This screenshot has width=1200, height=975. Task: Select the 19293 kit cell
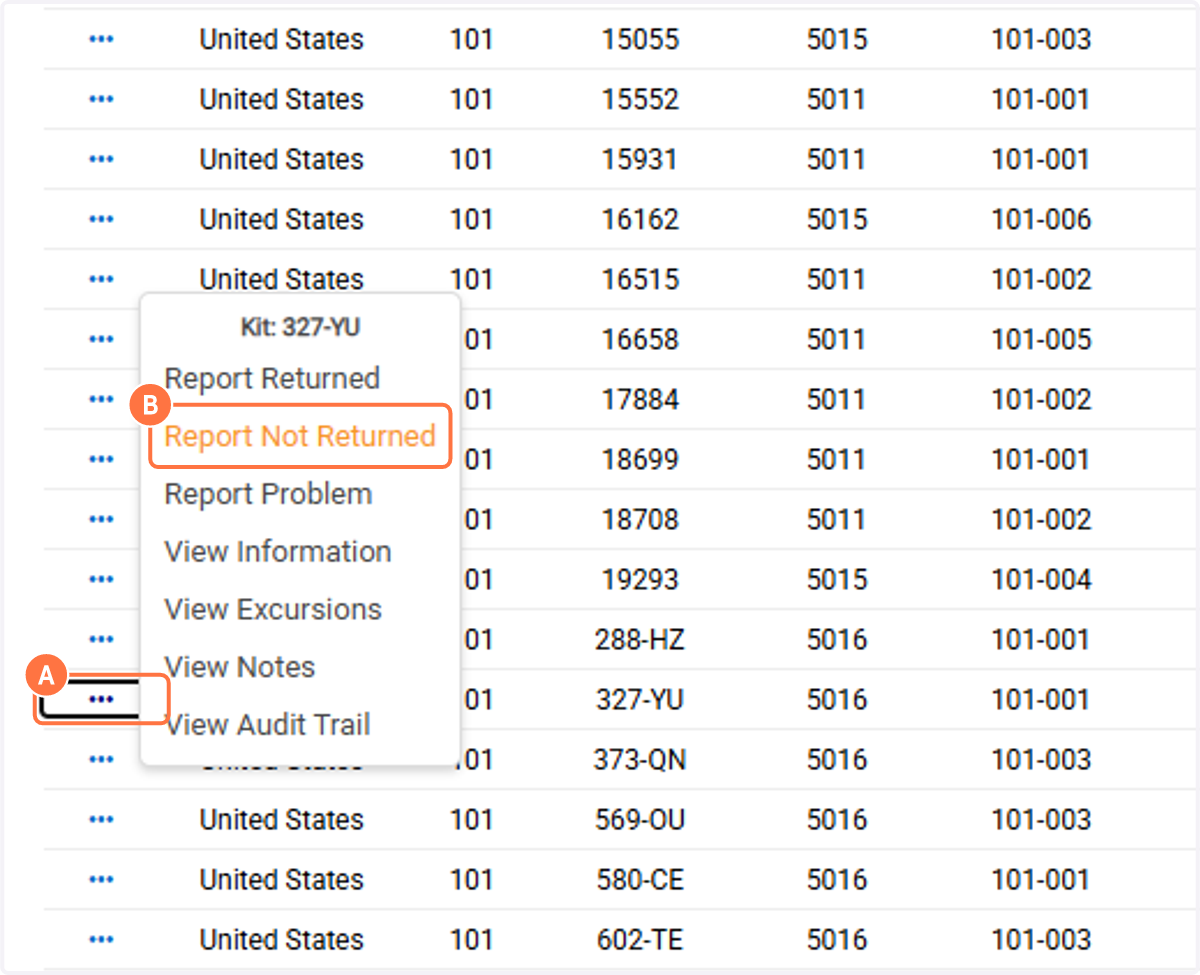click(640, 580)
